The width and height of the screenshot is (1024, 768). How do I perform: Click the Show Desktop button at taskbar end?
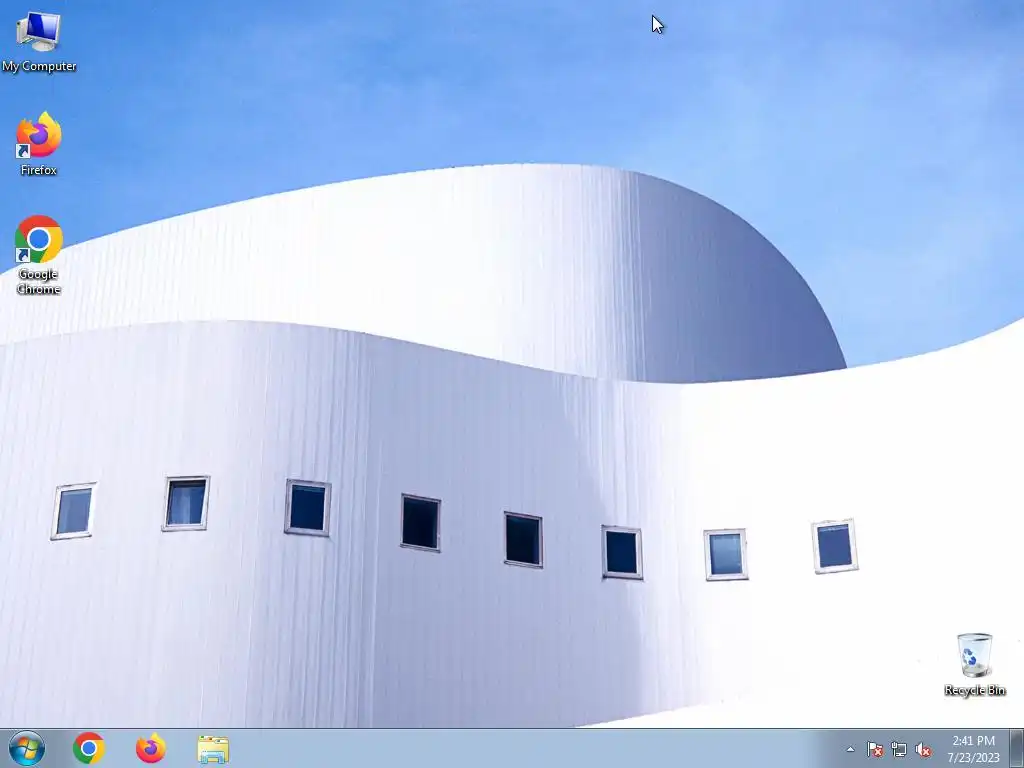(1016, 748)
